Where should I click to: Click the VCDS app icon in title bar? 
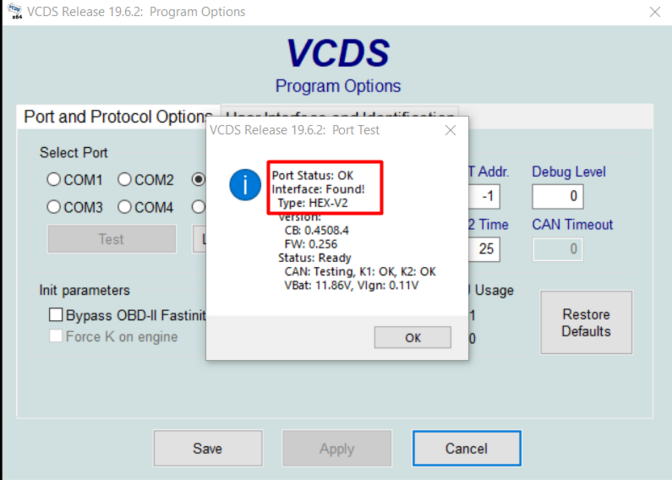tap(15, 11)
